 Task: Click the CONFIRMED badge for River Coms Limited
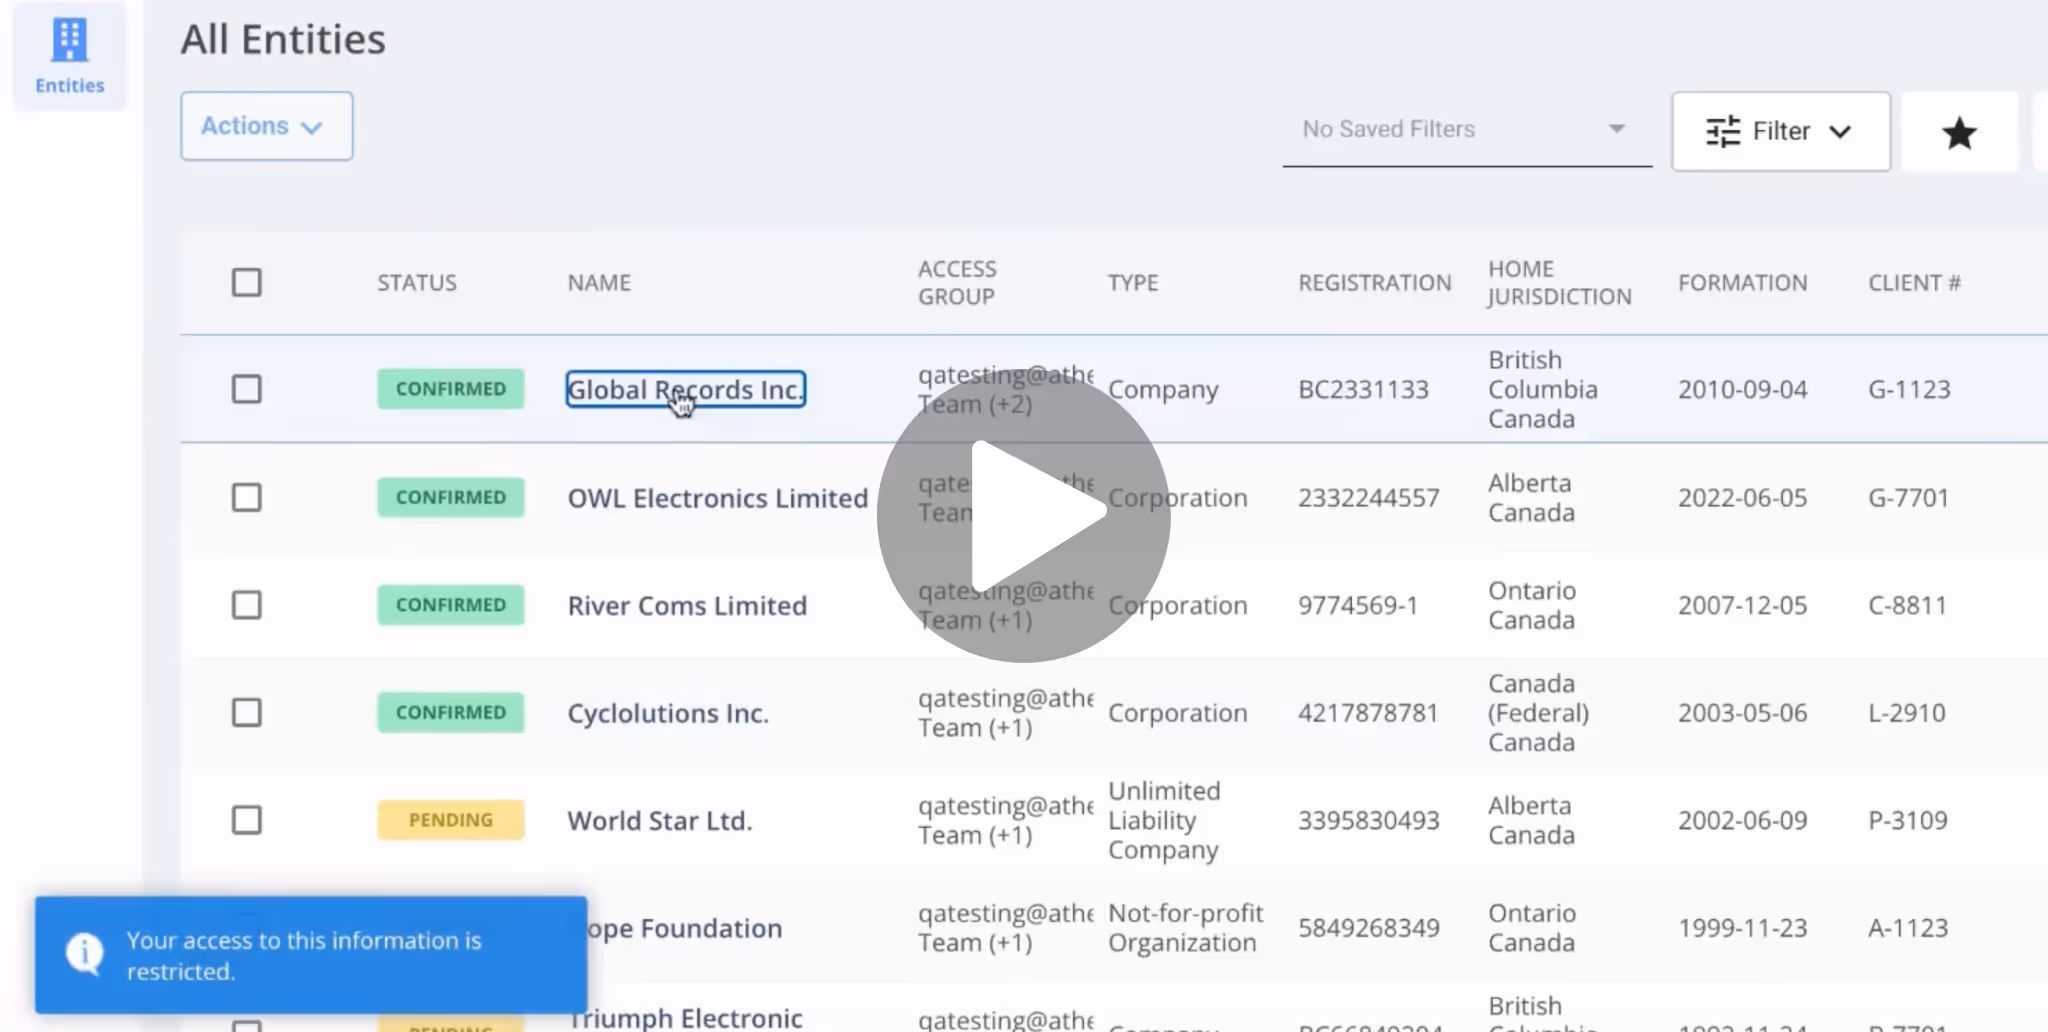coord(451,605)
